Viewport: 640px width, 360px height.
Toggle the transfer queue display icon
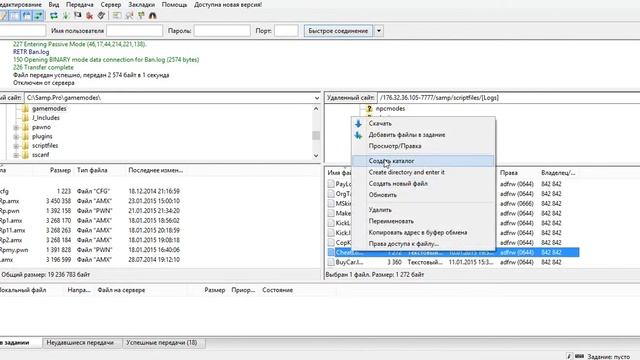[38, 16]
